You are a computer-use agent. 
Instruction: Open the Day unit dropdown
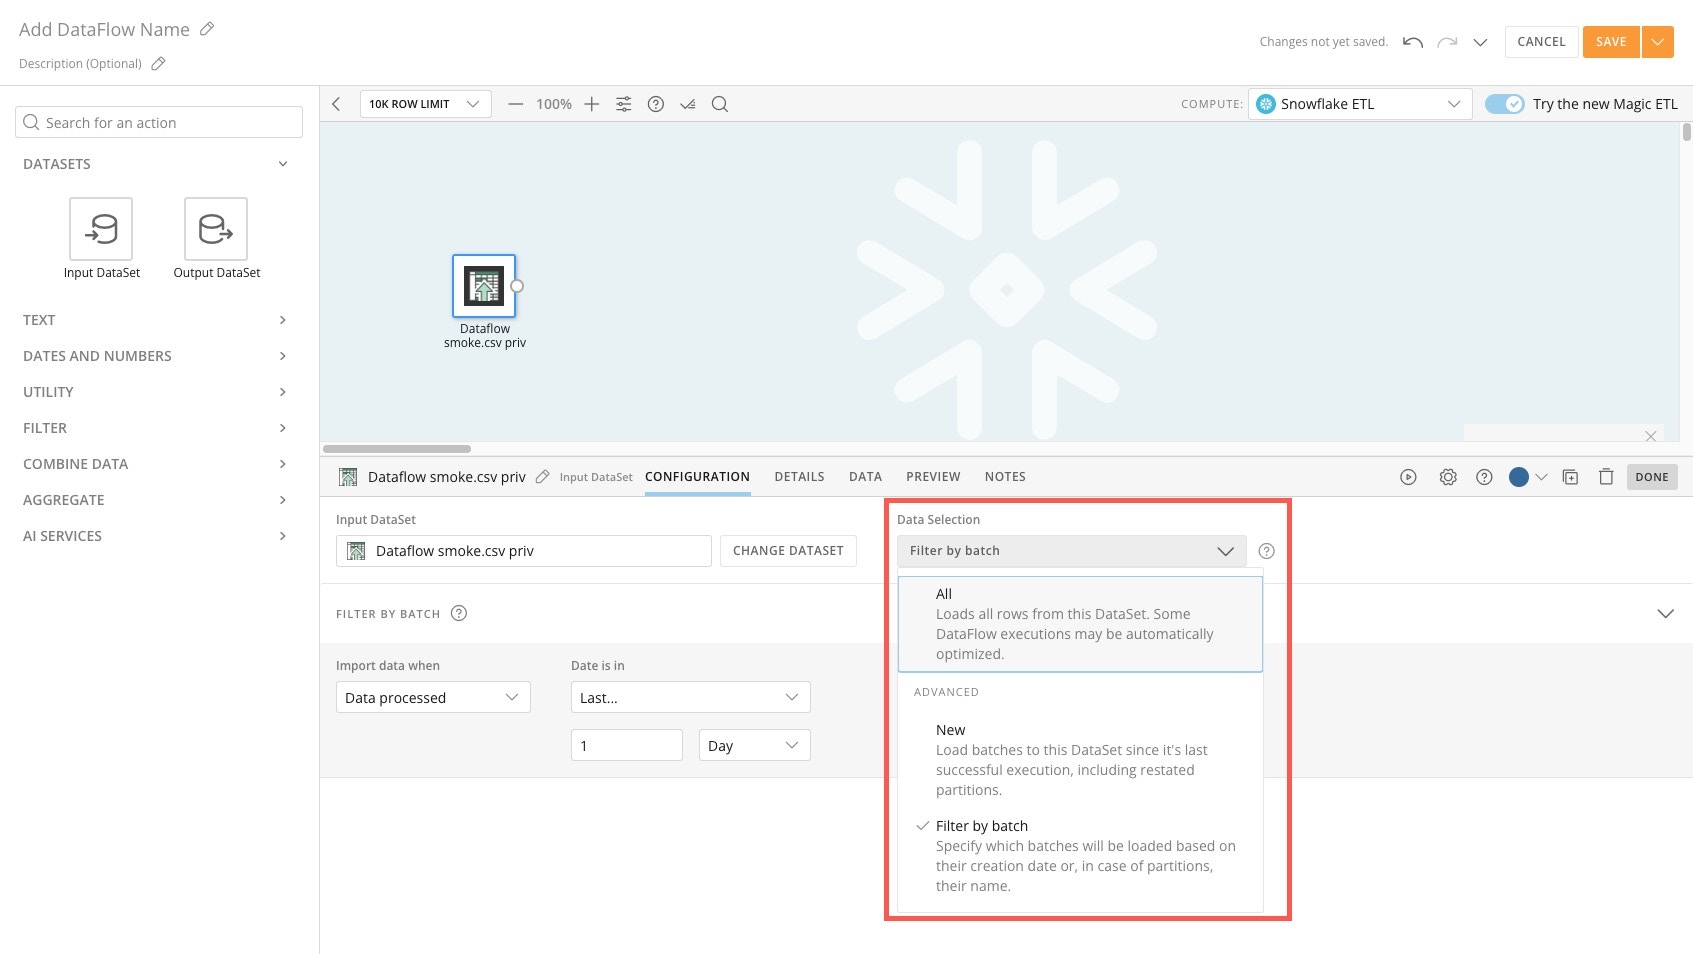pos(754,745)
